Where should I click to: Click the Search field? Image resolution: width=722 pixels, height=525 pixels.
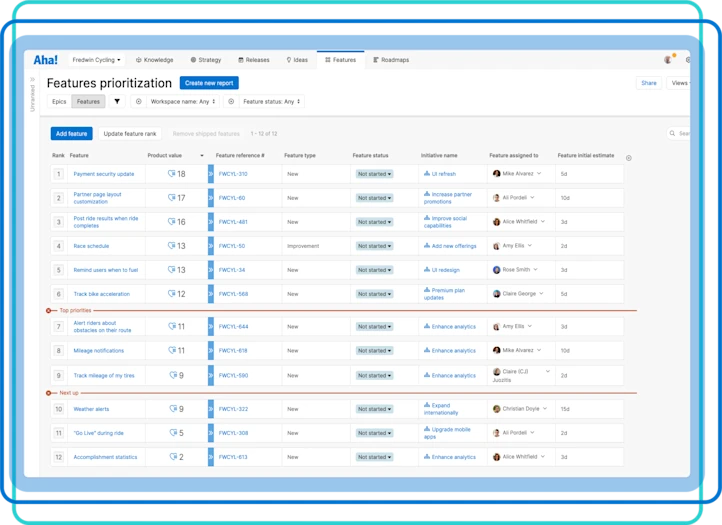click(679, 133)
